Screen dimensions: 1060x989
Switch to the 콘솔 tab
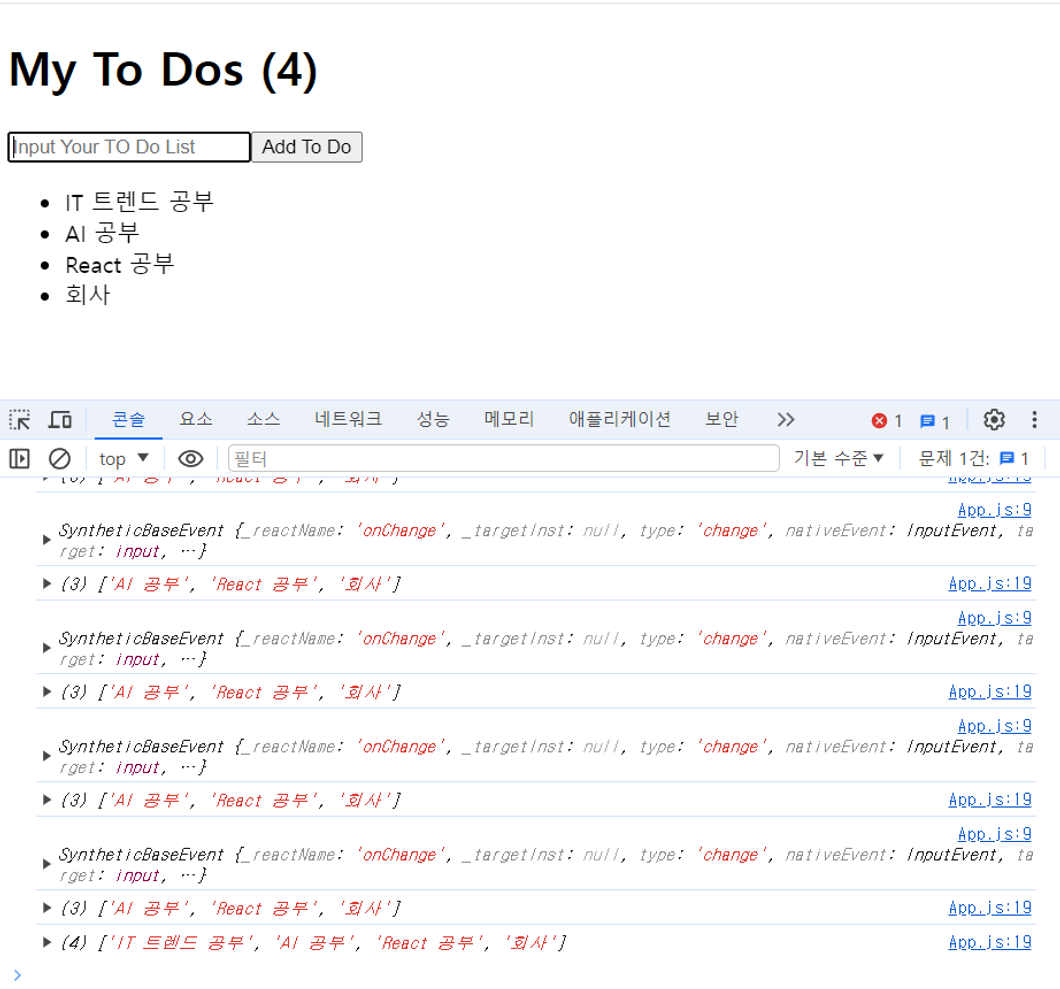coord(128,420)
